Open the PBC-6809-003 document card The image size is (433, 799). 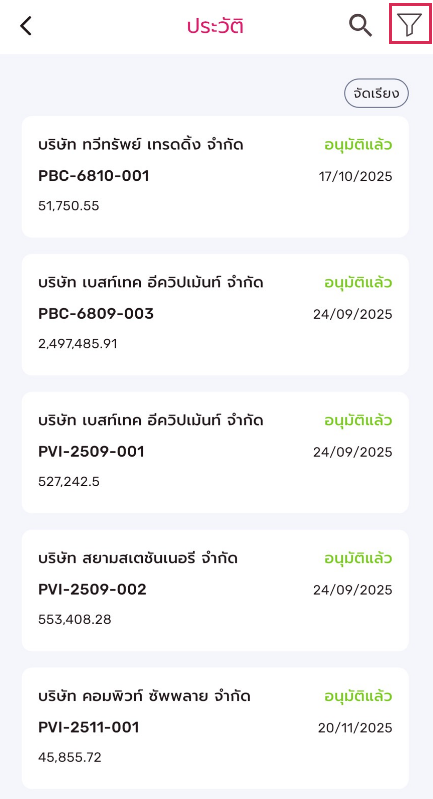[215, 314]
